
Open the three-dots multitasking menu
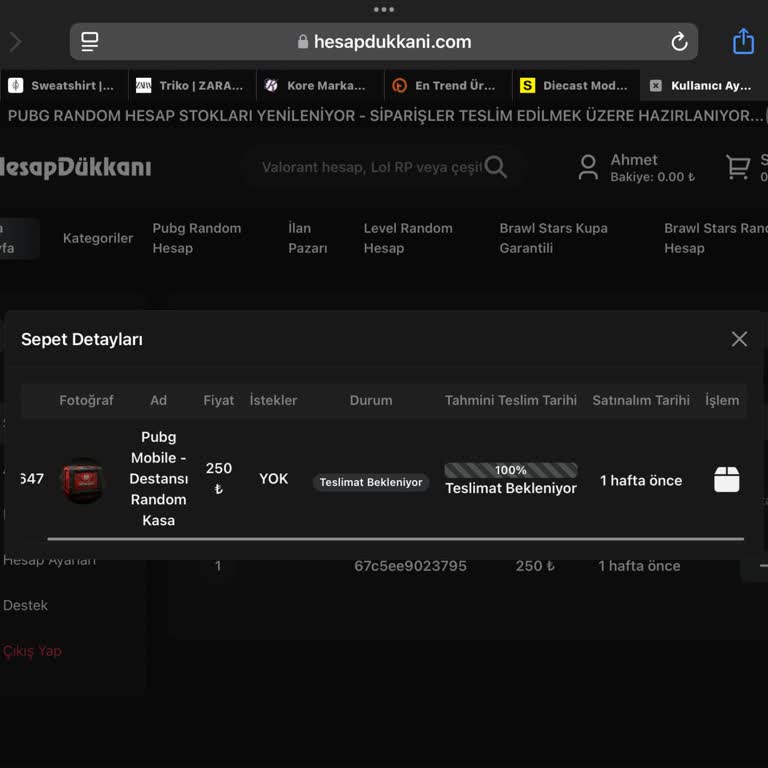[x=384, y=9]
